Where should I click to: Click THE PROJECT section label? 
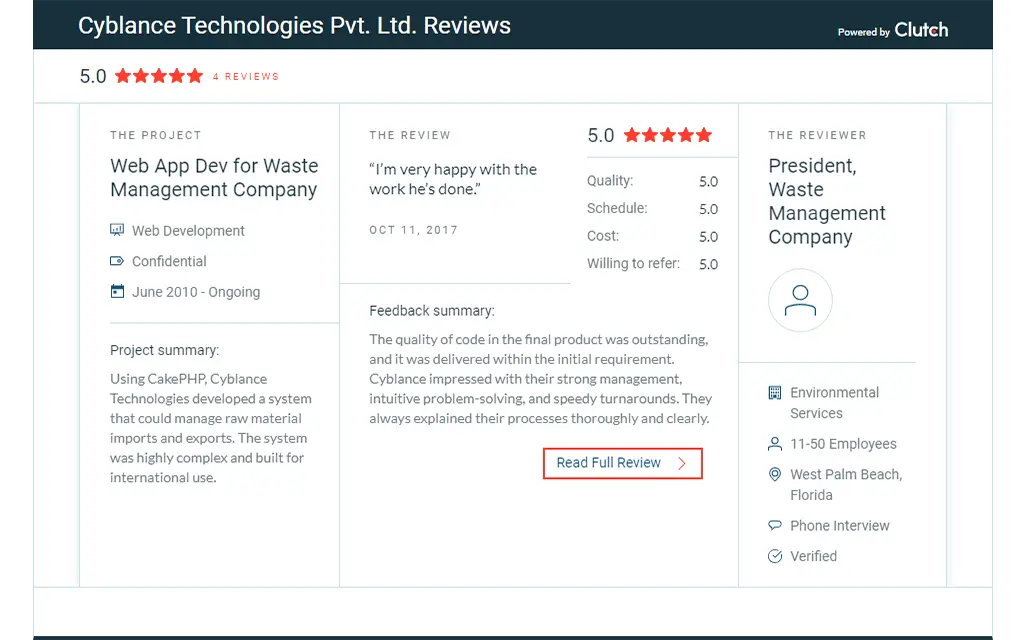(x=156, y=135)
